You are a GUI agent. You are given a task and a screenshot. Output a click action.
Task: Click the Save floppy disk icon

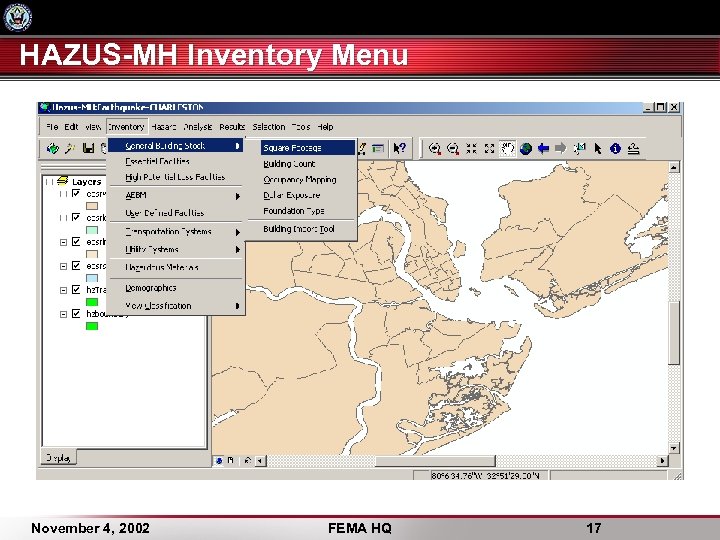[88, 148]
